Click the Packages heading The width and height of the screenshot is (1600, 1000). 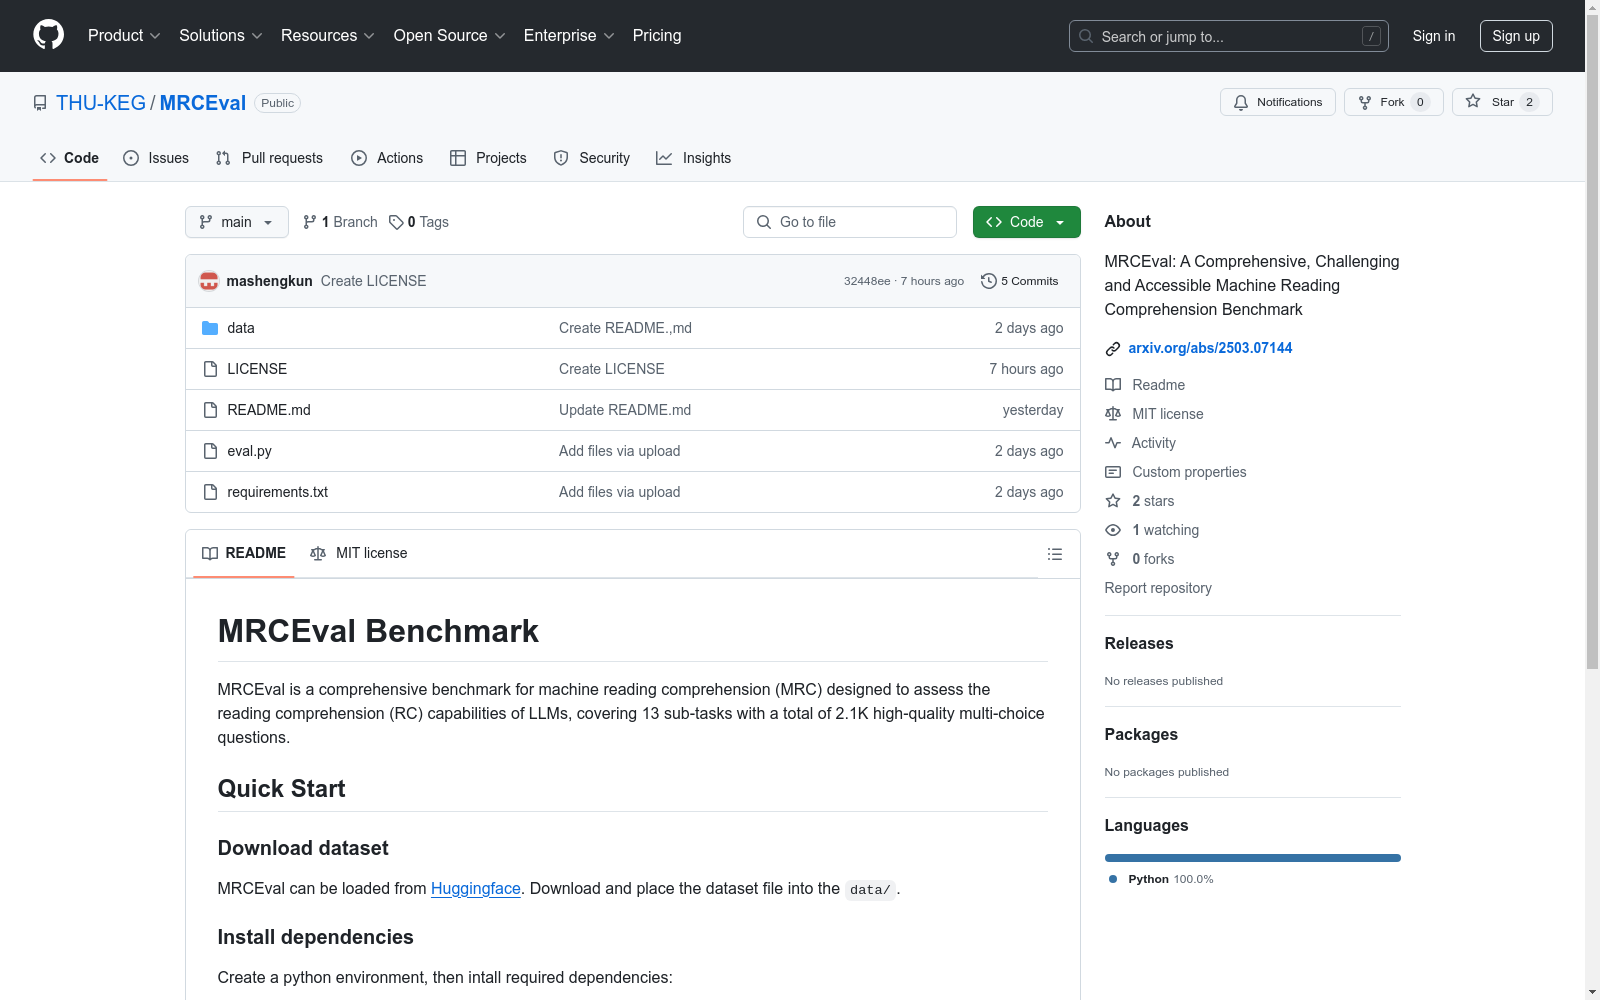point(1141,734)
